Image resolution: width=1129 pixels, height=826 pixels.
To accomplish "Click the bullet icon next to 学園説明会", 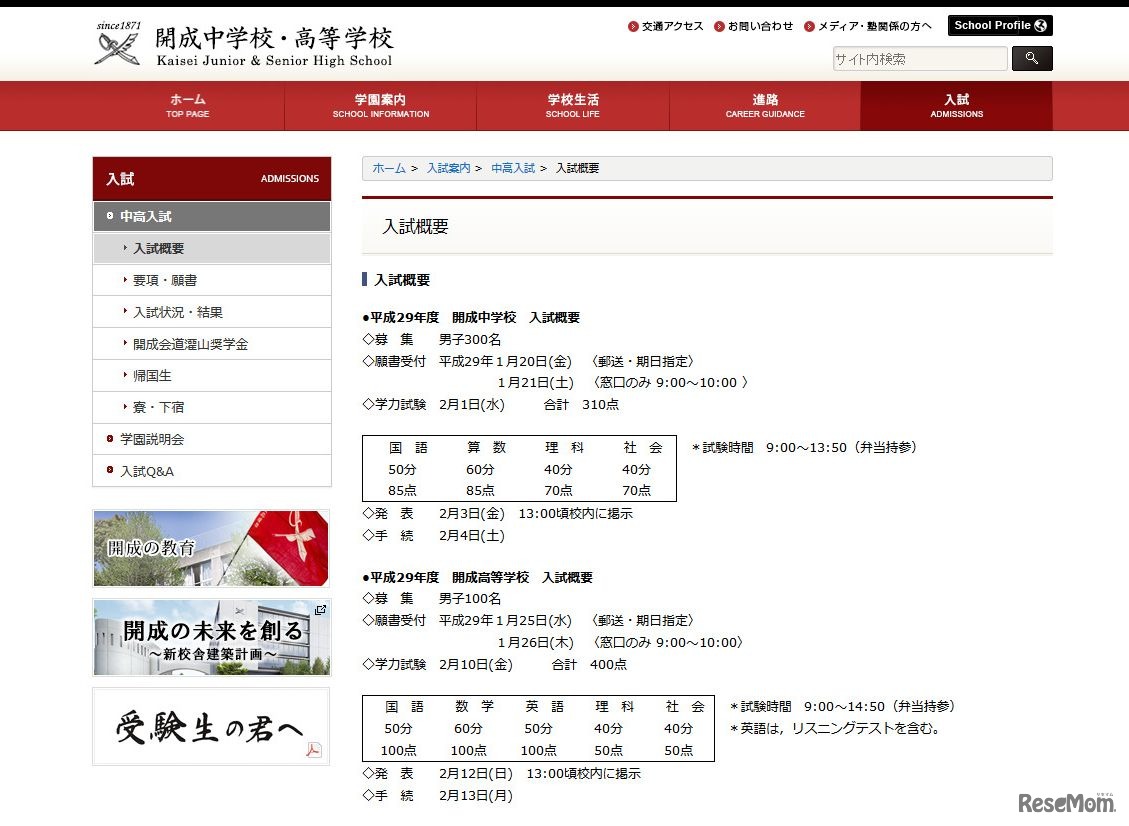I will (x=109, y=439).
